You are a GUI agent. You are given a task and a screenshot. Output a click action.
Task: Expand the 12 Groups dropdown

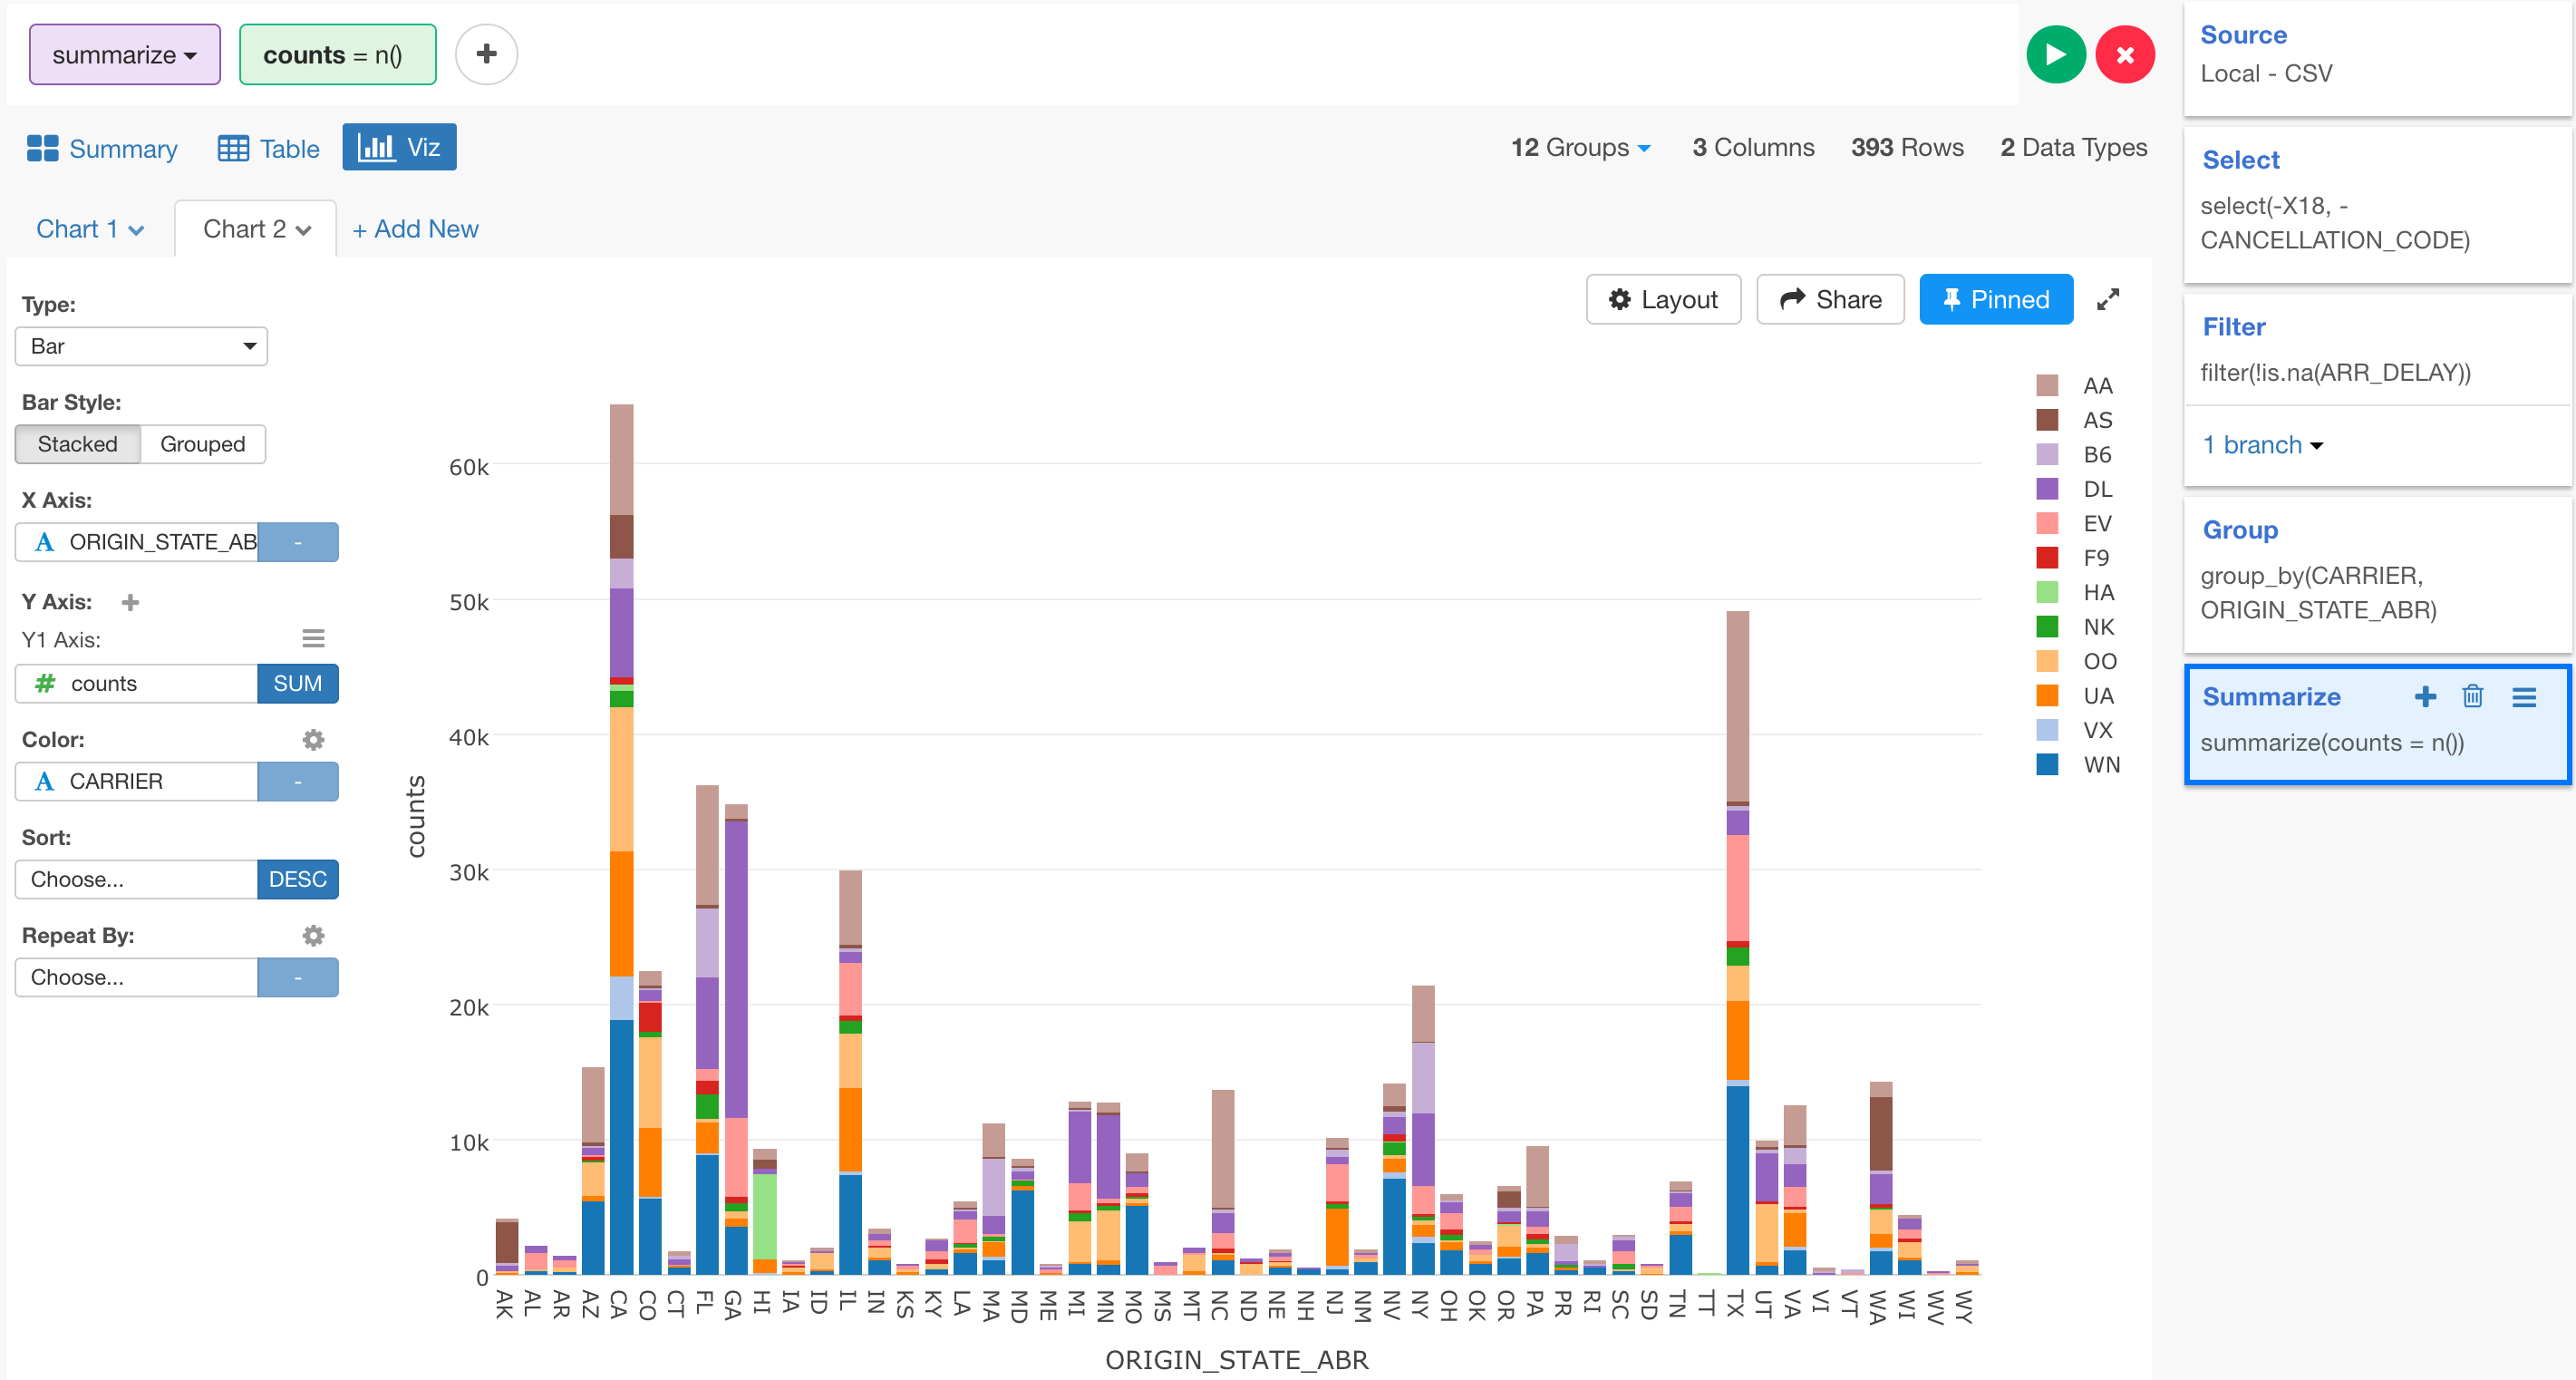[x=1580, y=147]
